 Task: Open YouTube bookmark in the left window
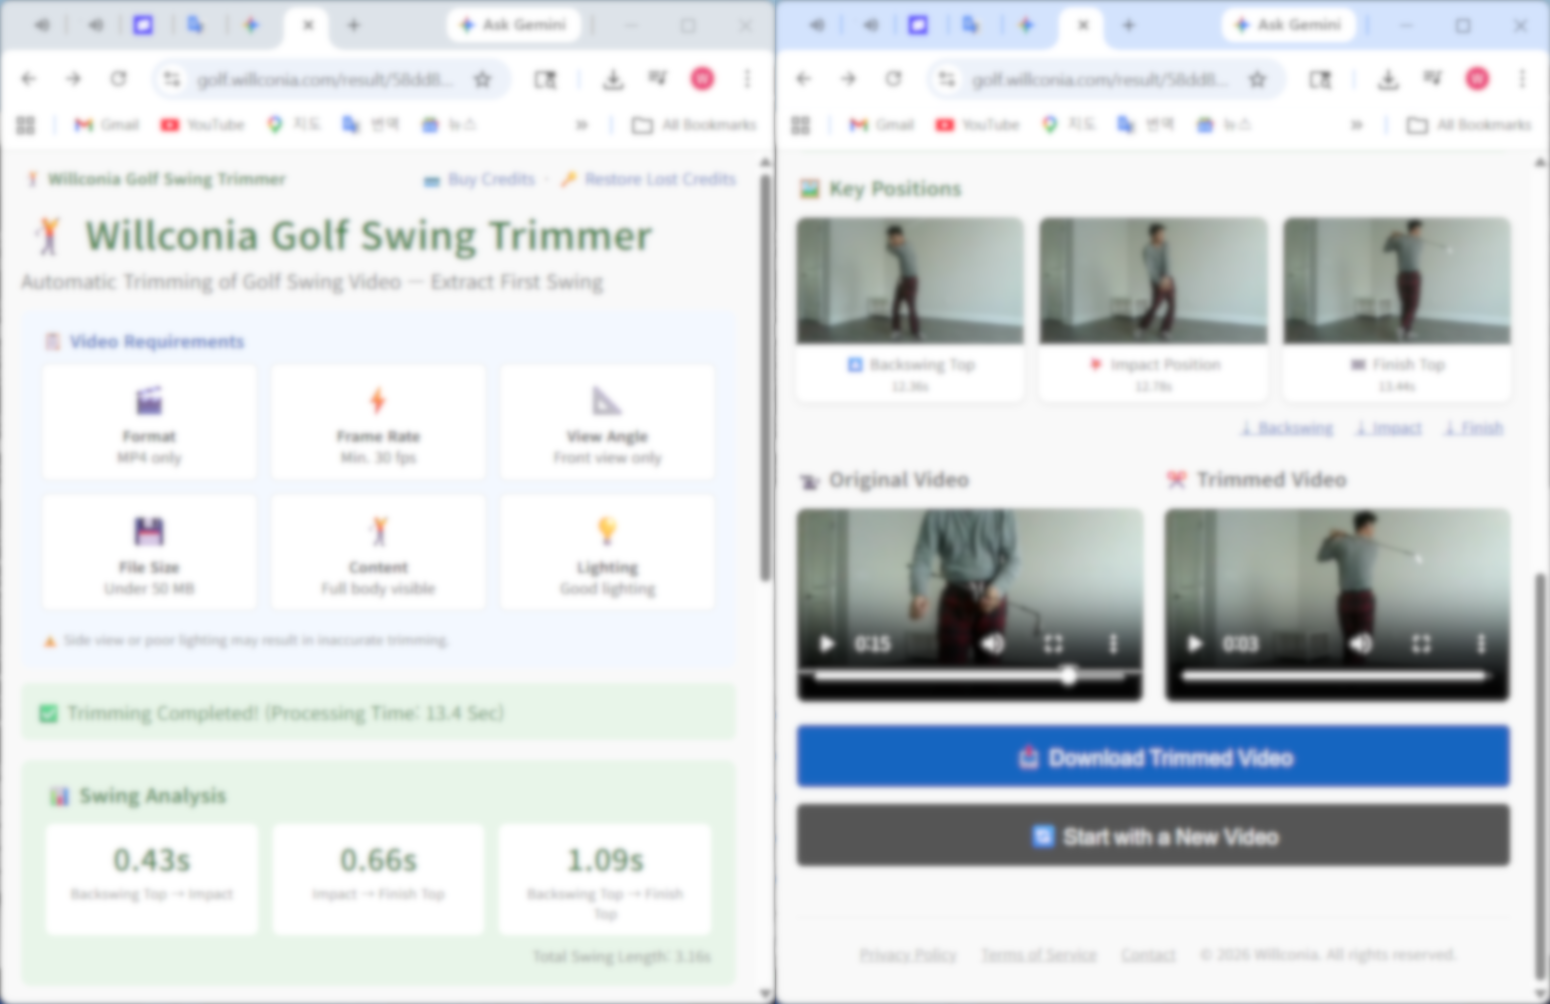pos(203,125)
